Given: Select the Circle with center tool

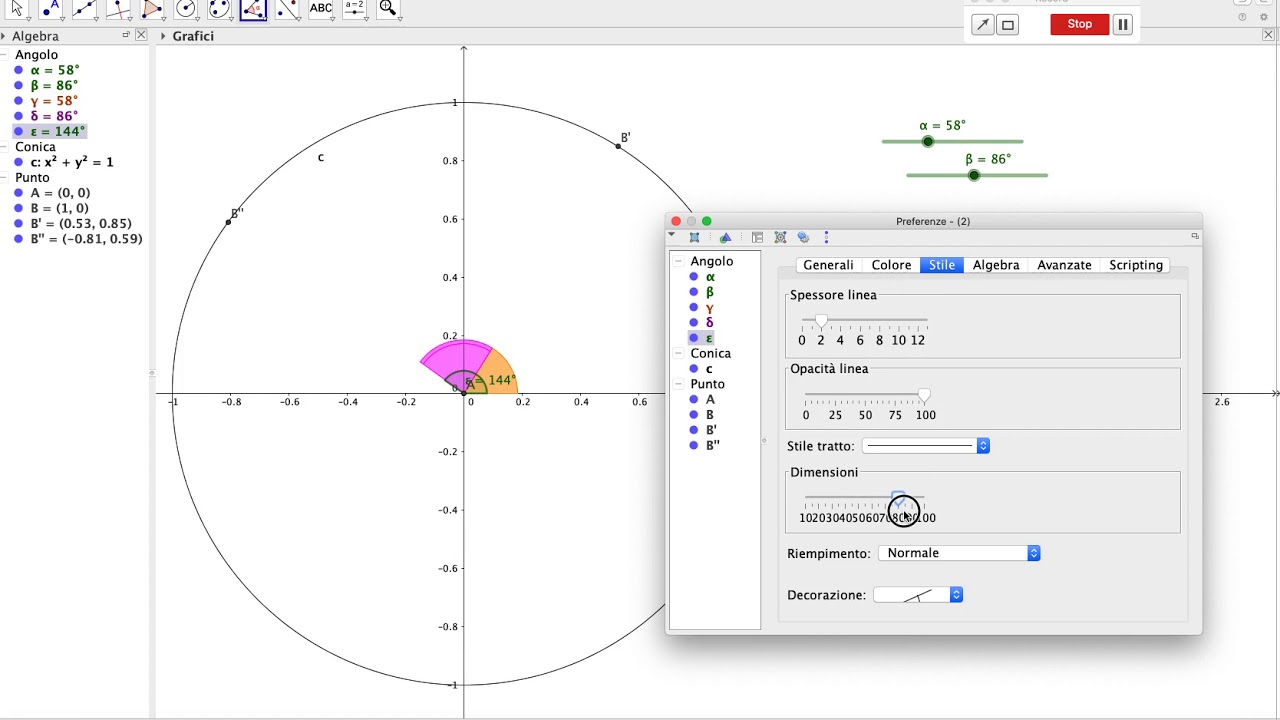Looking at the screenshot, I should 186,9.
